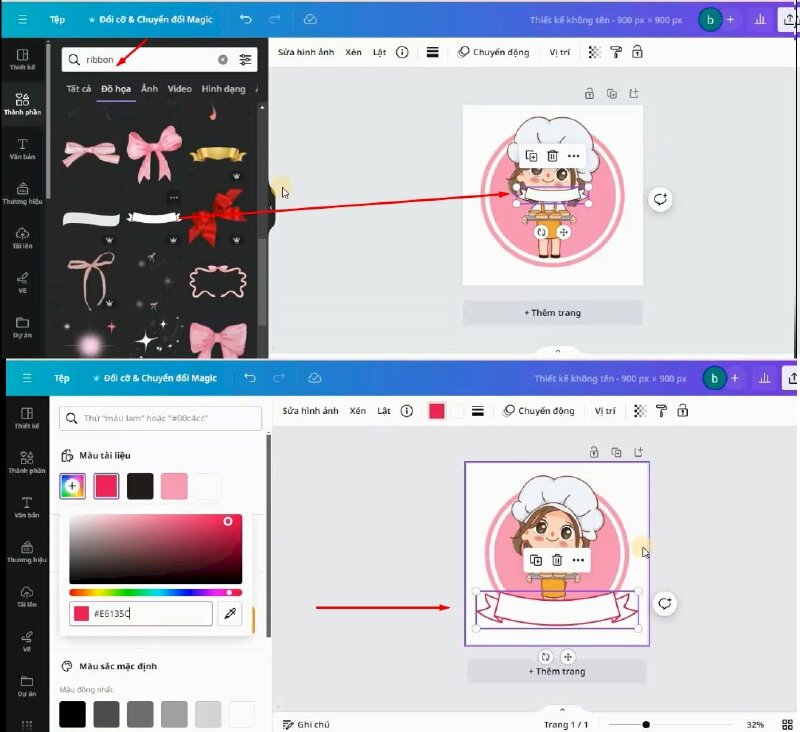This screenshot has height=732, width=800.
Task: Click the zoom slider handle
Action: 646,724
